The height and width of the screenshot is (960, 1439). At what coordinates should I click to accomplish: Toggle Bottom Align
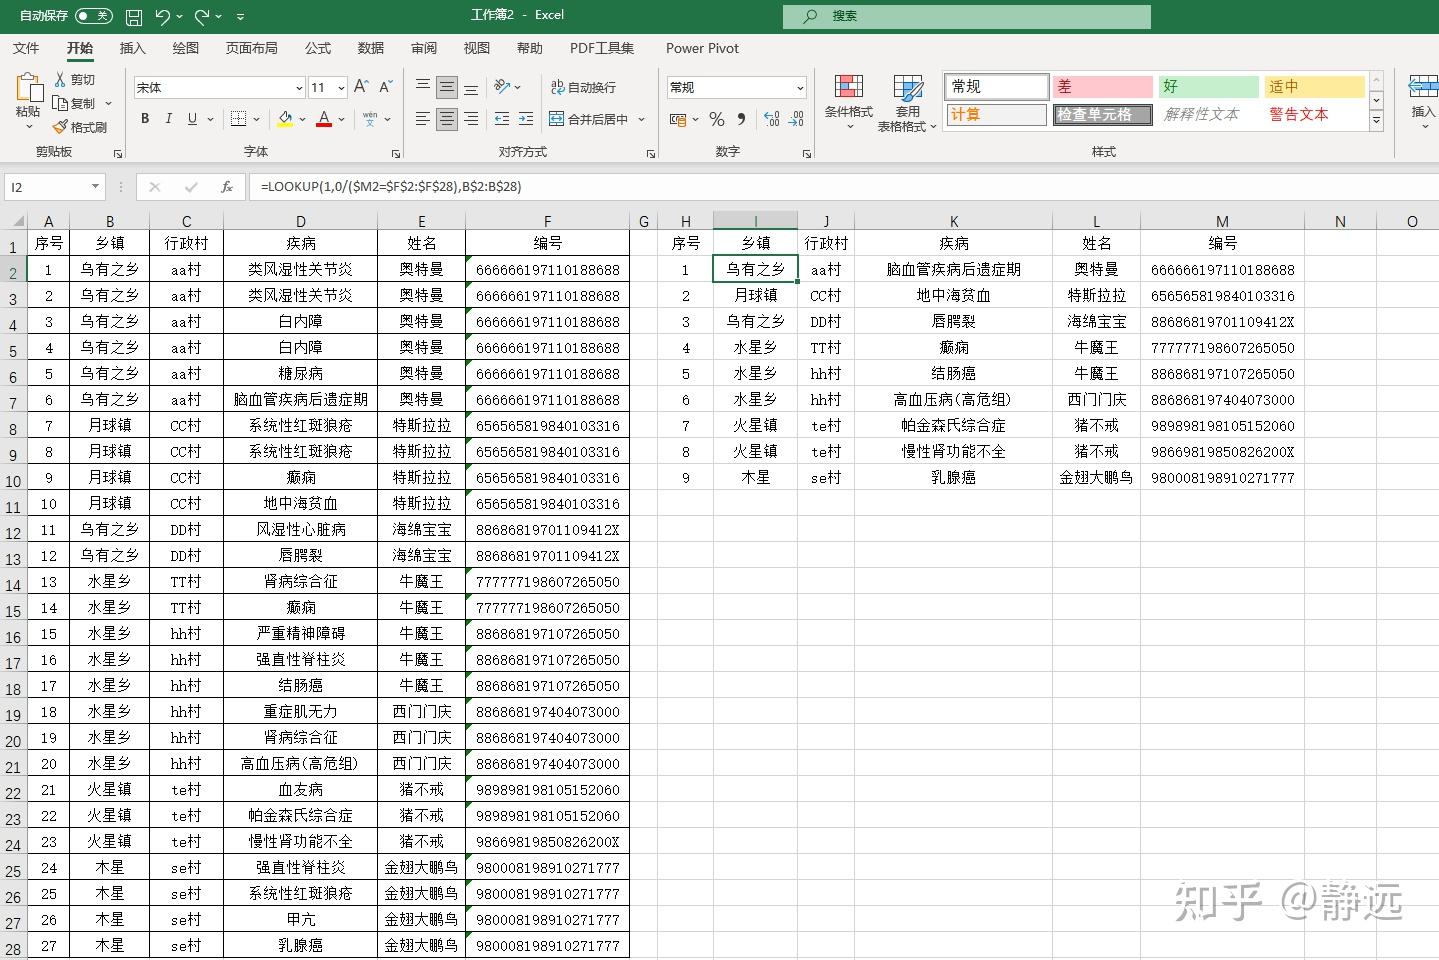pos(471,87)
